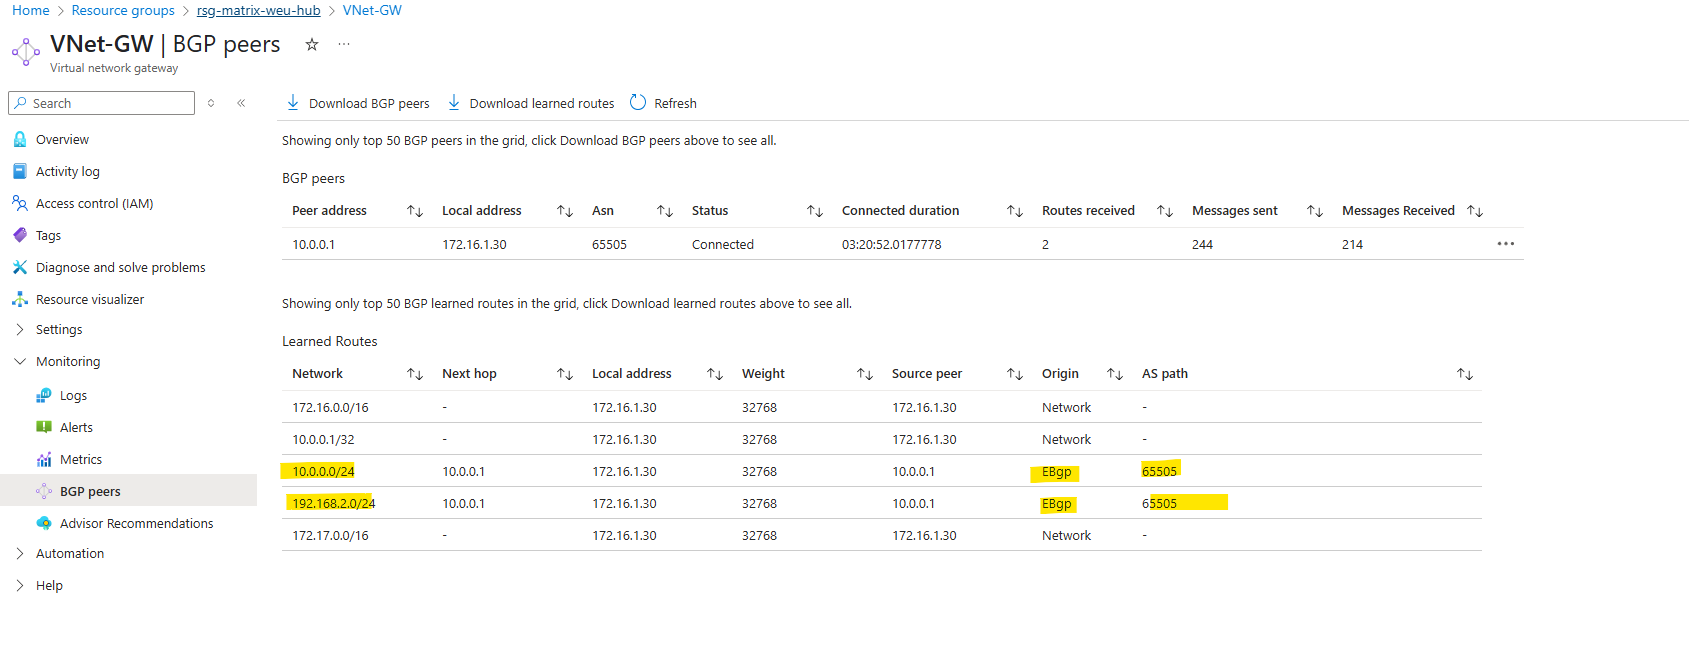Click Download BGP peers button
The width and height of the screenshot is (1689, 648).
pyautogui.click(x=358, y=103)
